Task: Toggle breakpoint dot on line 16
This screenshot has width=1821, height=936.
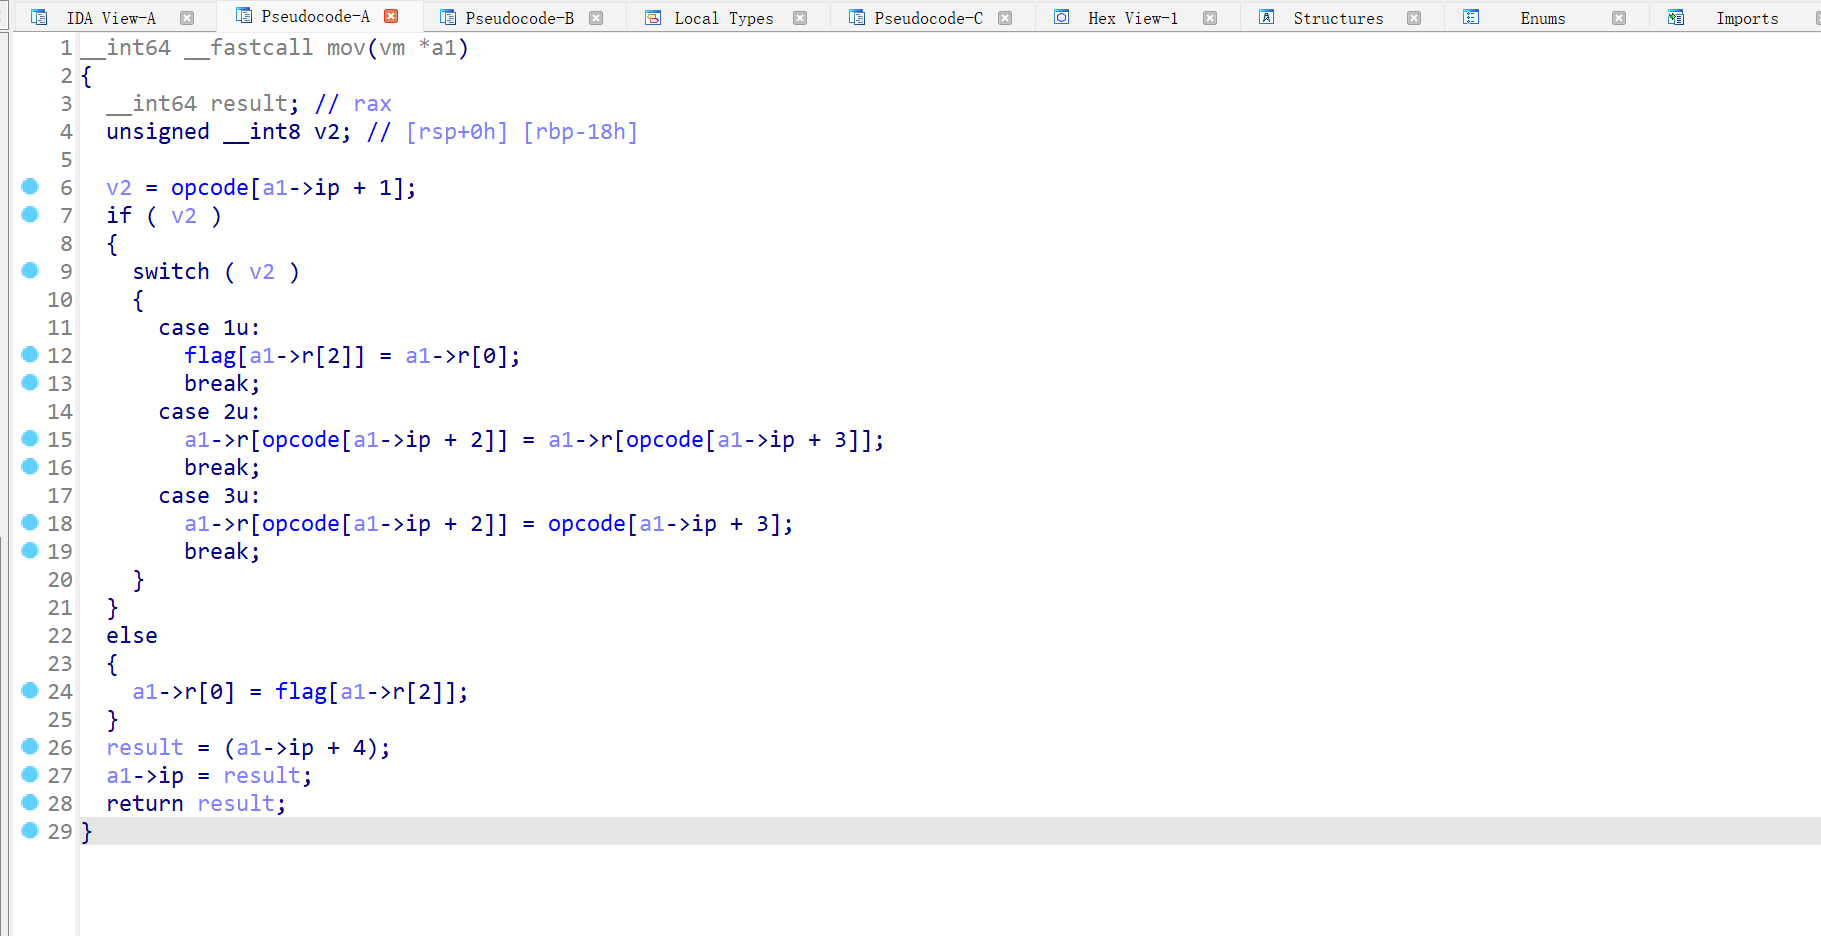Action: tap(30, 466)
